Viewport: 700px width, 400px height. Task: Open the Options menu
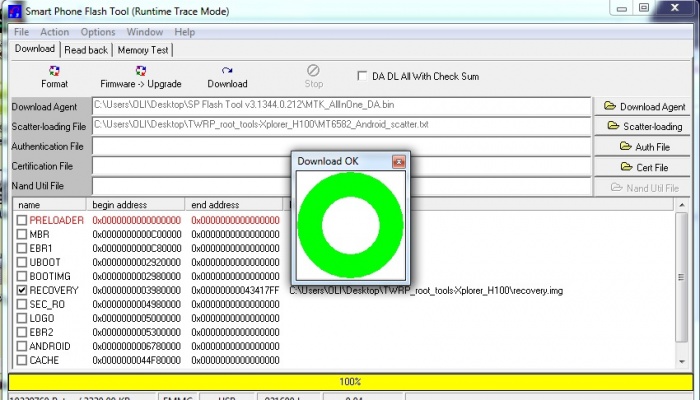coord(98,32)
